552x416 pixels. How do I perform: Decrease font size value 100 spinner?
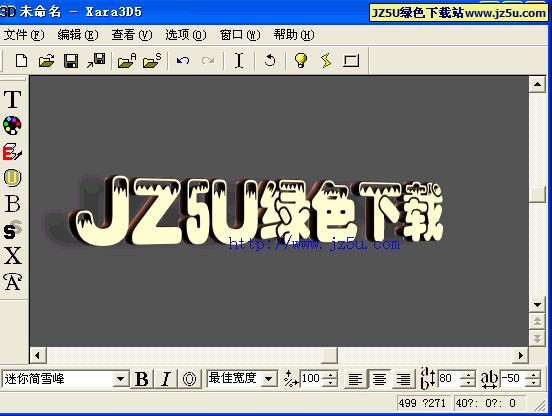point(330,383)
